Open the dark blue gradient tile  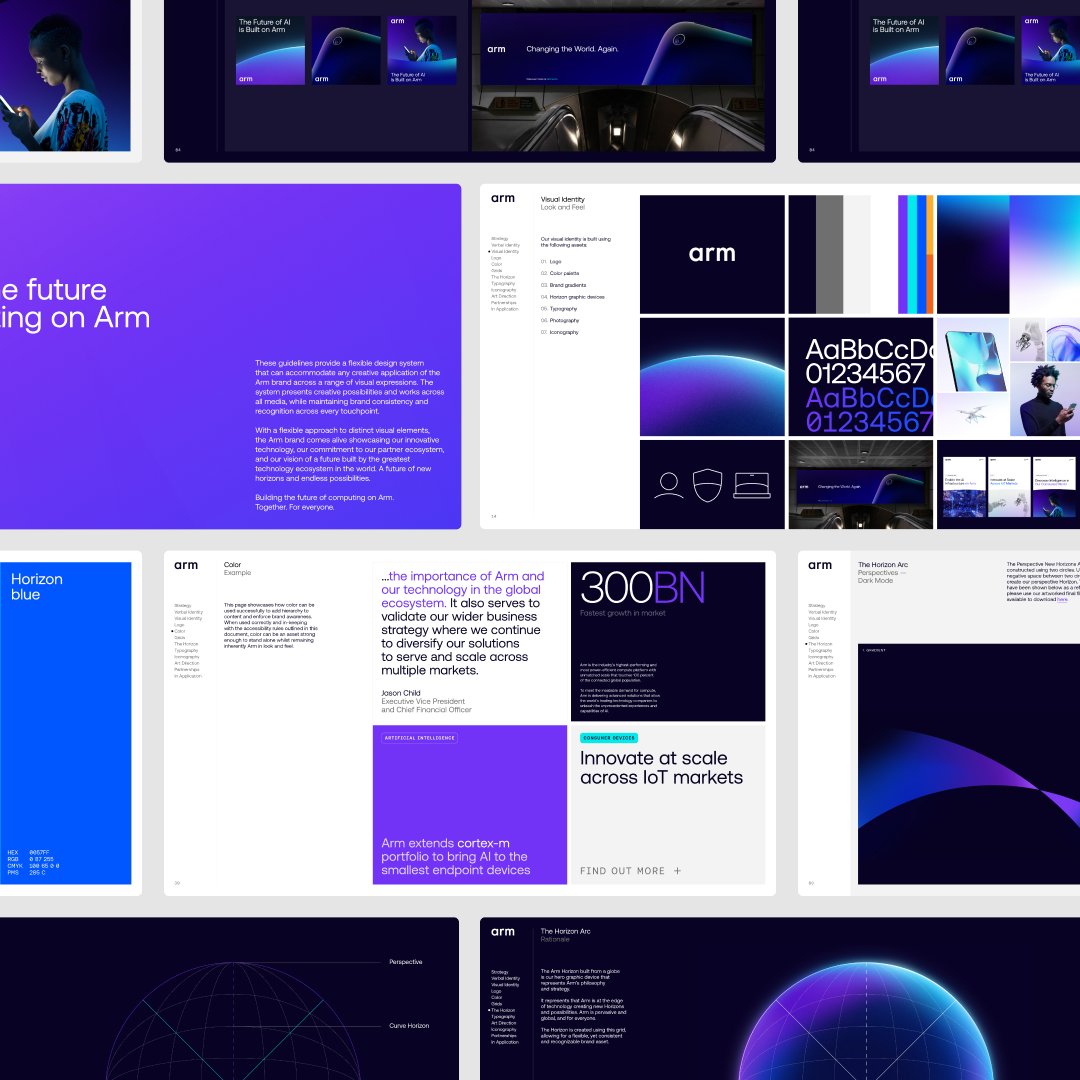click(973, 254)
